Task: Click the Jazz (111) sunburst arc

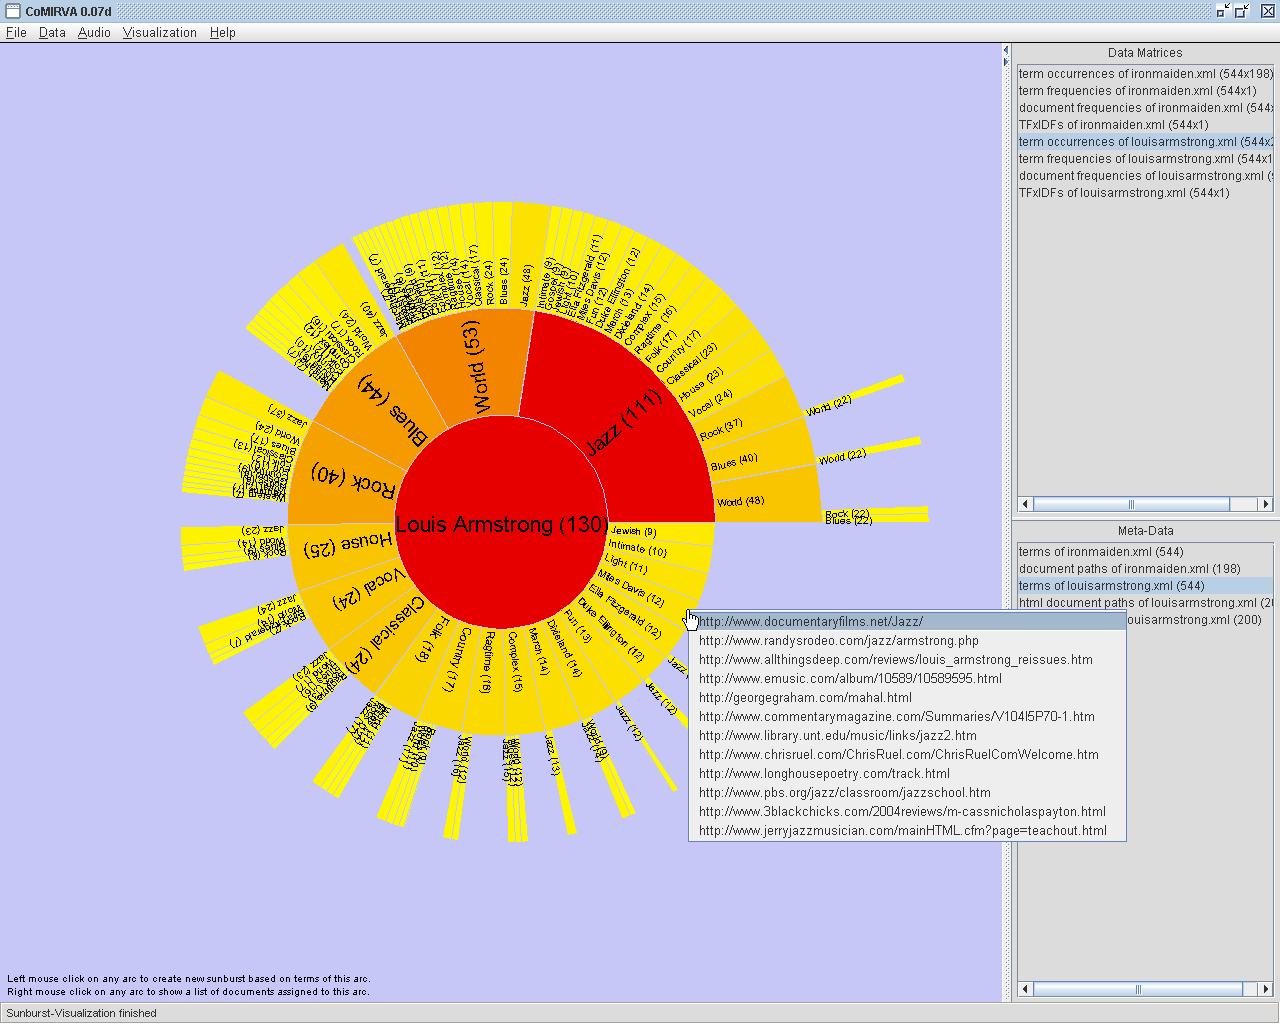Action: pos(625,425)
